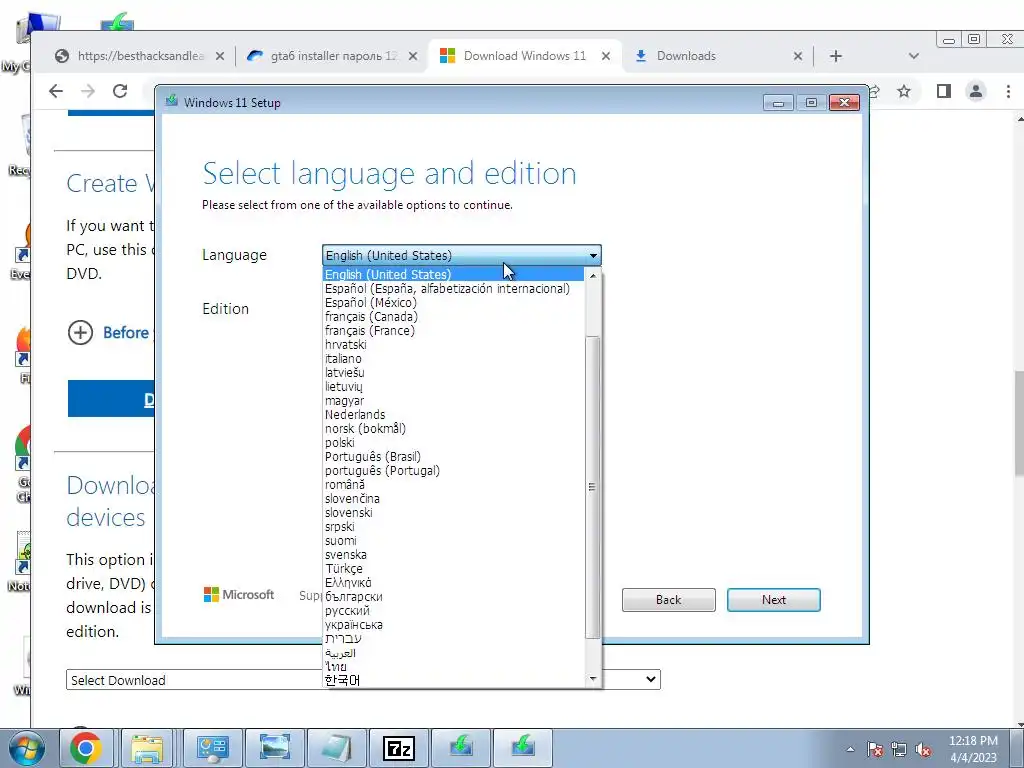The width and height of the screenshot is (1024, 768).
Task: Click list scrollbar down arrow
Action: (x=592, y=679)
